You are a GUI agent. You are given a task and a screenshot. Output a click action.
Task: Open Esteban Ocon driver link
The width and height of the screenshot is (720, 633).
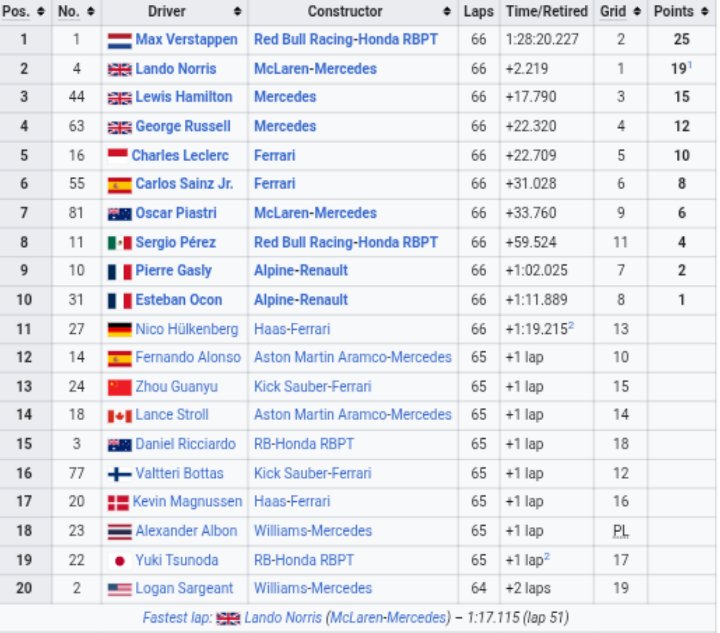(x=179, y=300)
